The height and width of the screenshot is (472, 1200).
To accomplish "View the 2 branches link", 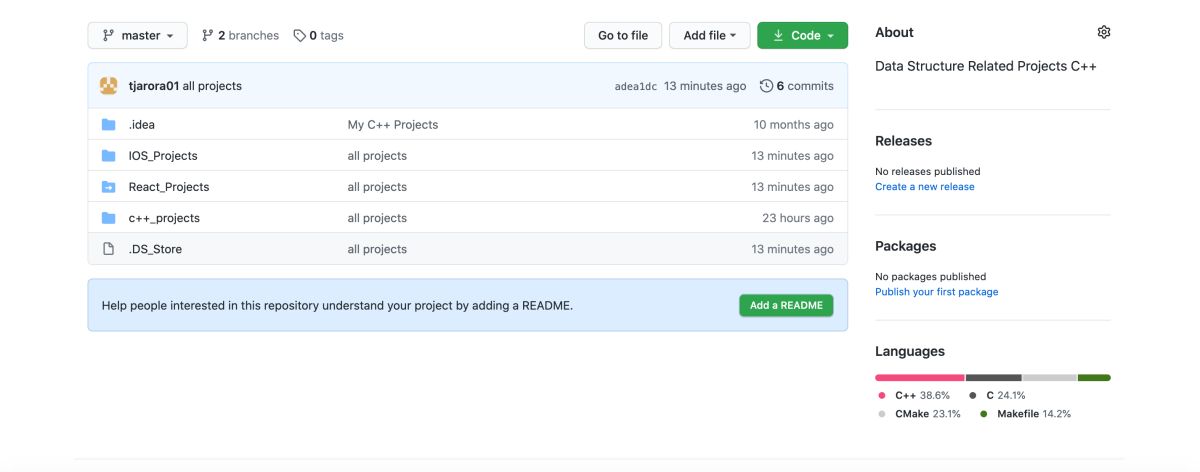I will 240,35.
